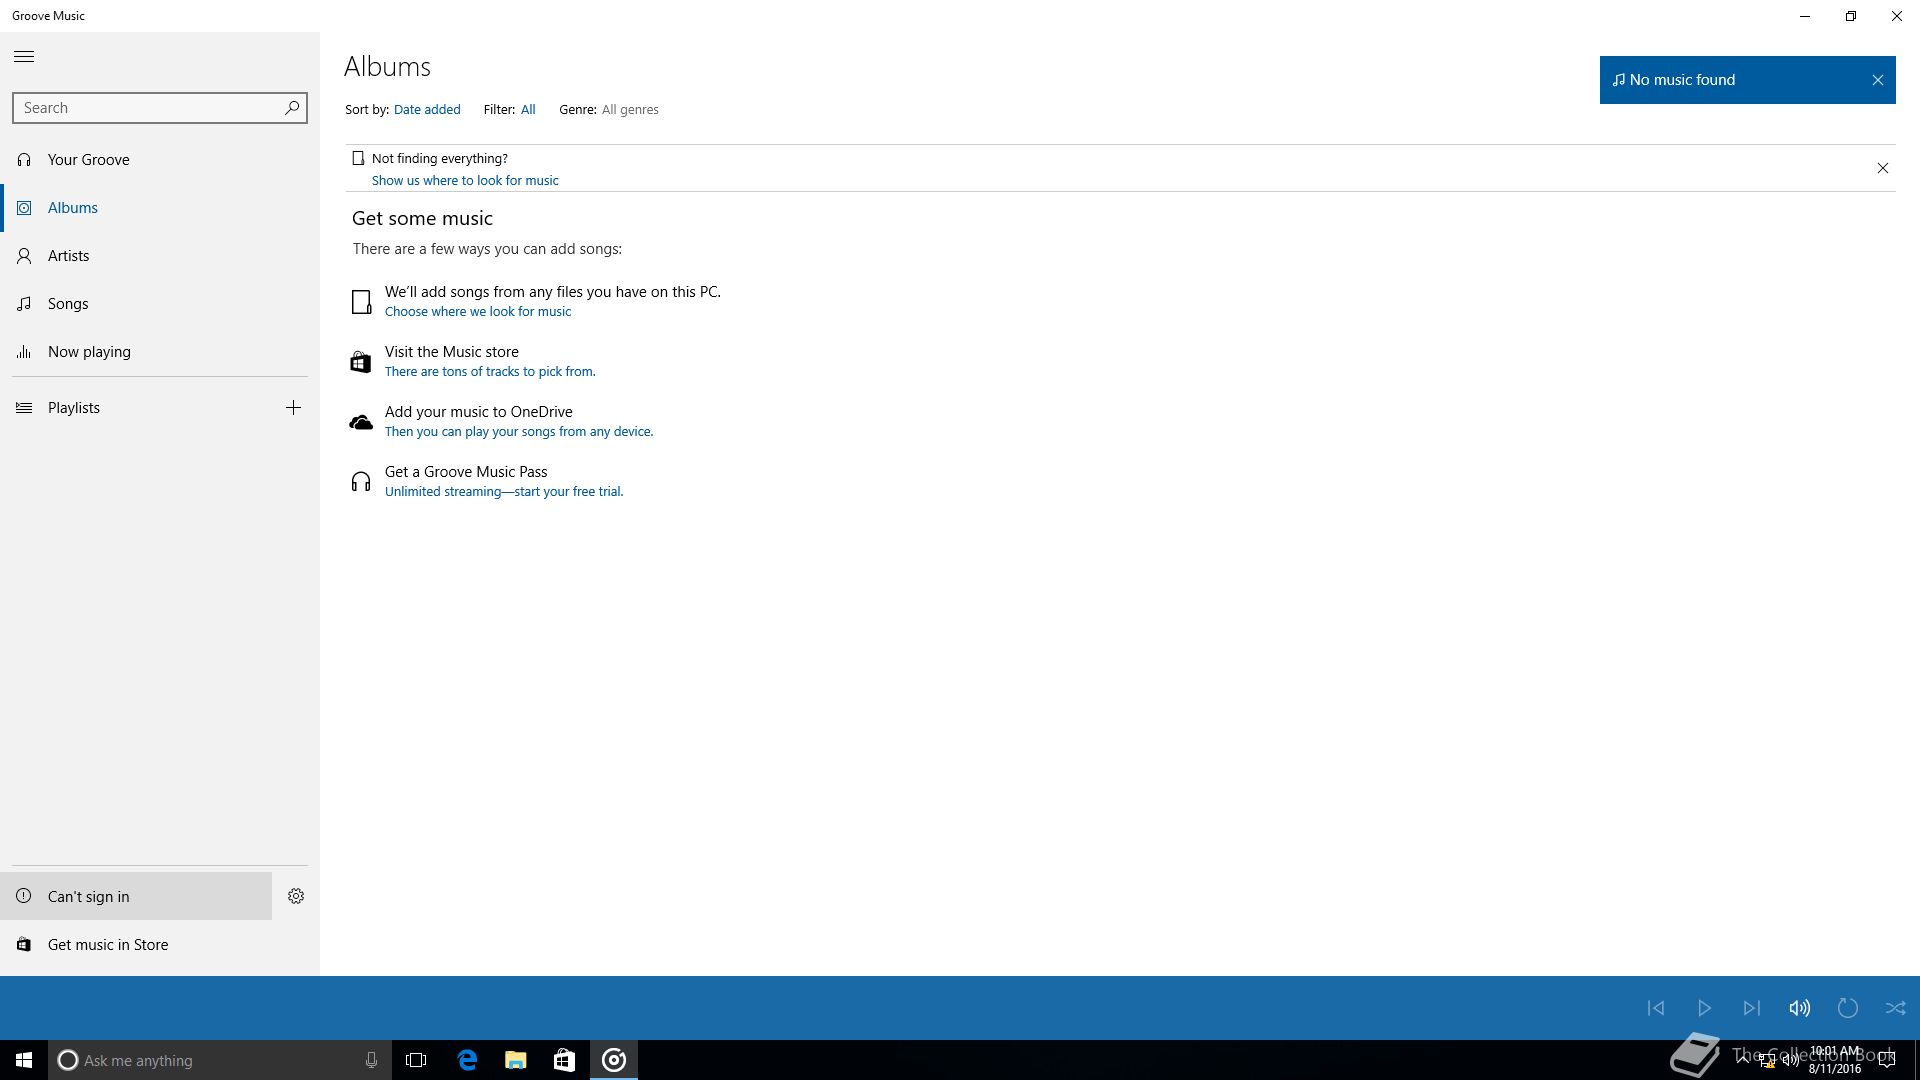
Task: Create a new playlist with plus icon
Action: click(293, 408)
